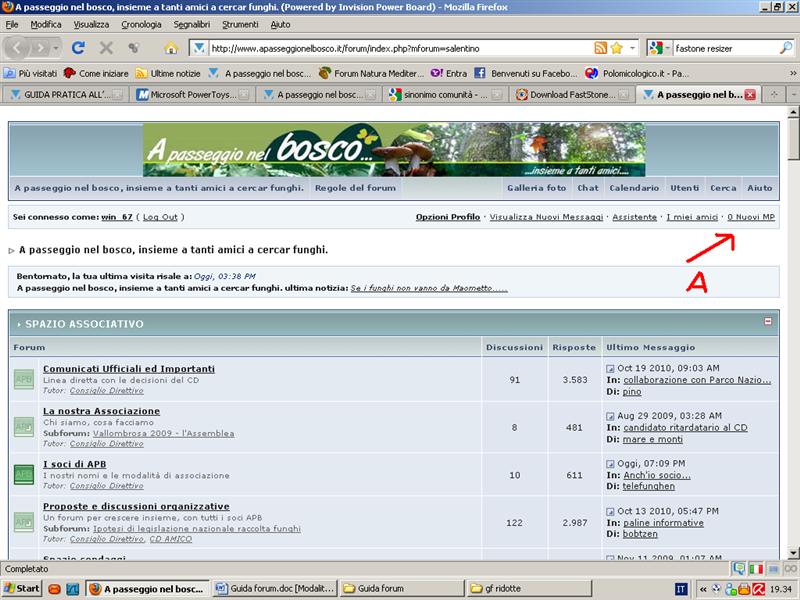Image resolution: width=800 pixels, height=600 pixels.
Task: Click the search magnifier icon in search box
Action: [x=786, y=47]
